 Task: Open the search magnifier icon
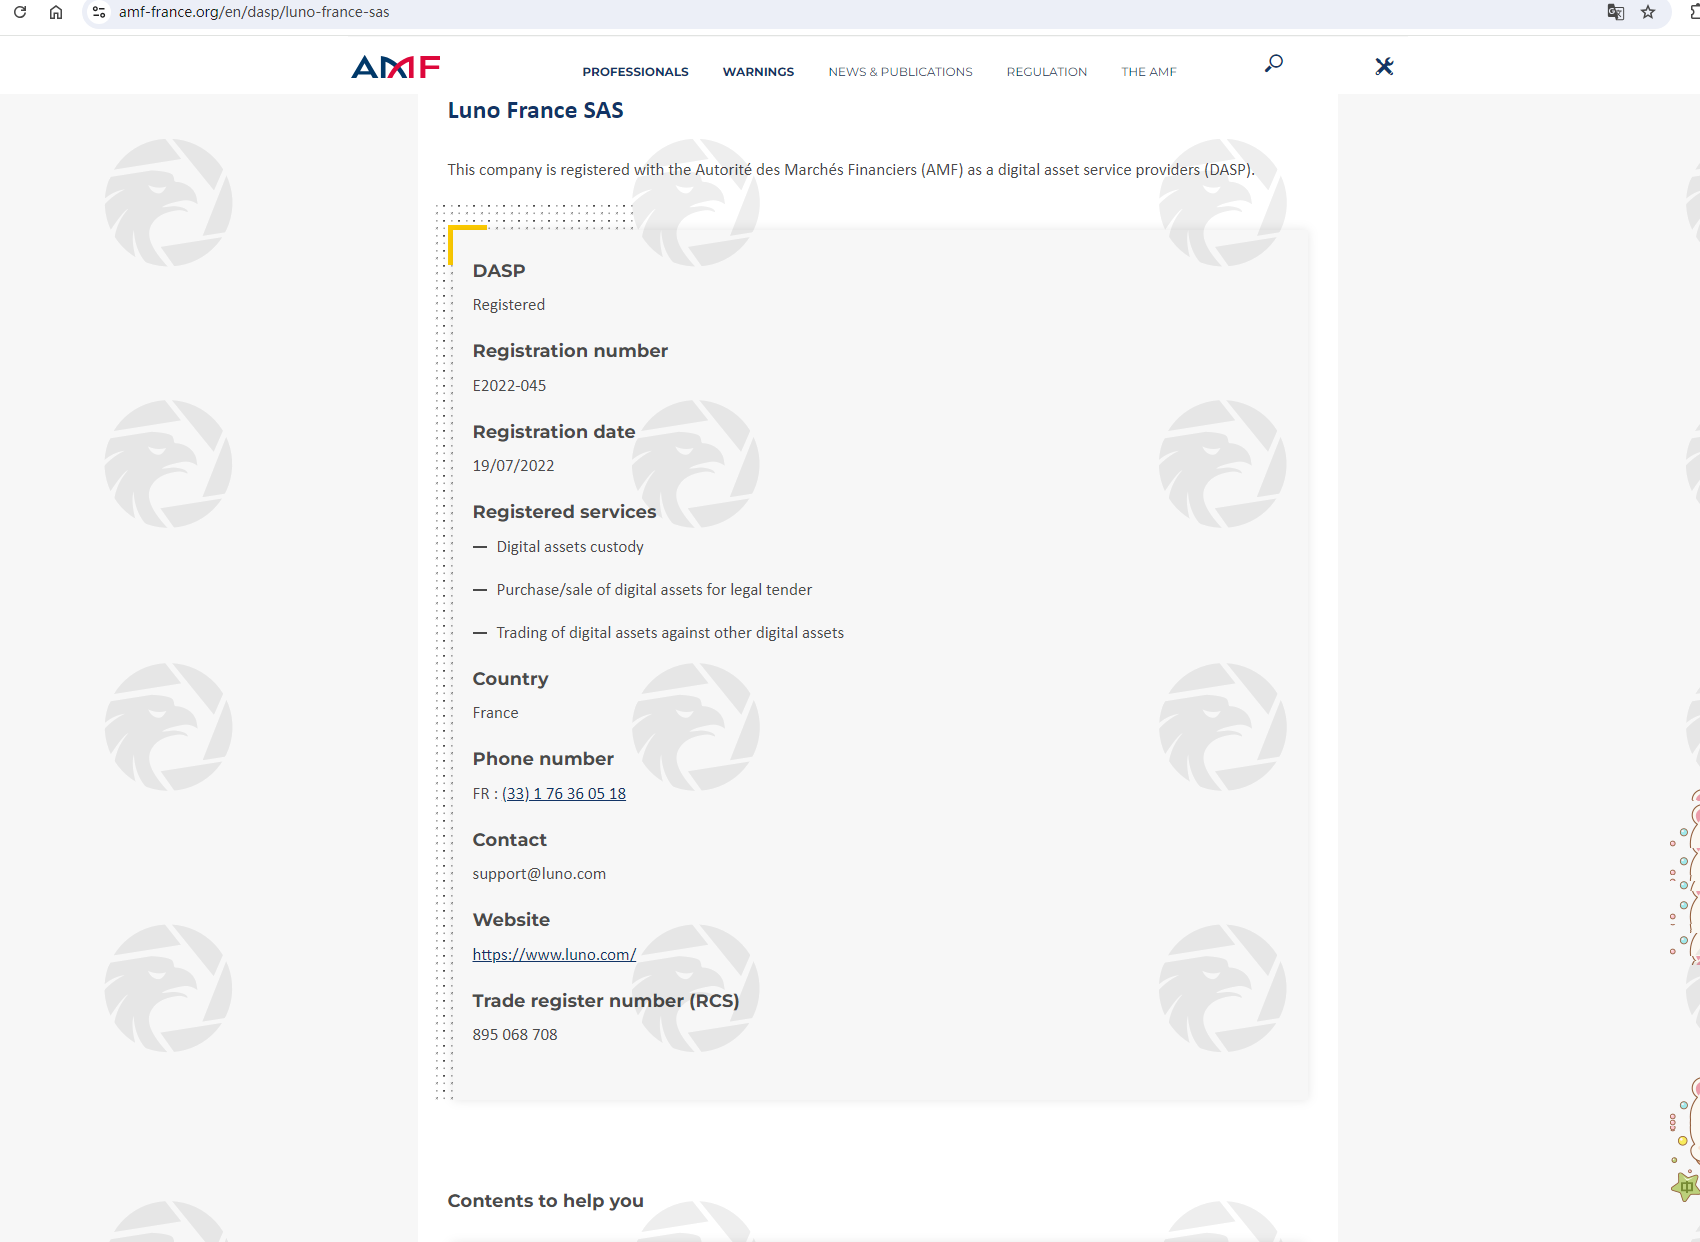[1273, 64]
